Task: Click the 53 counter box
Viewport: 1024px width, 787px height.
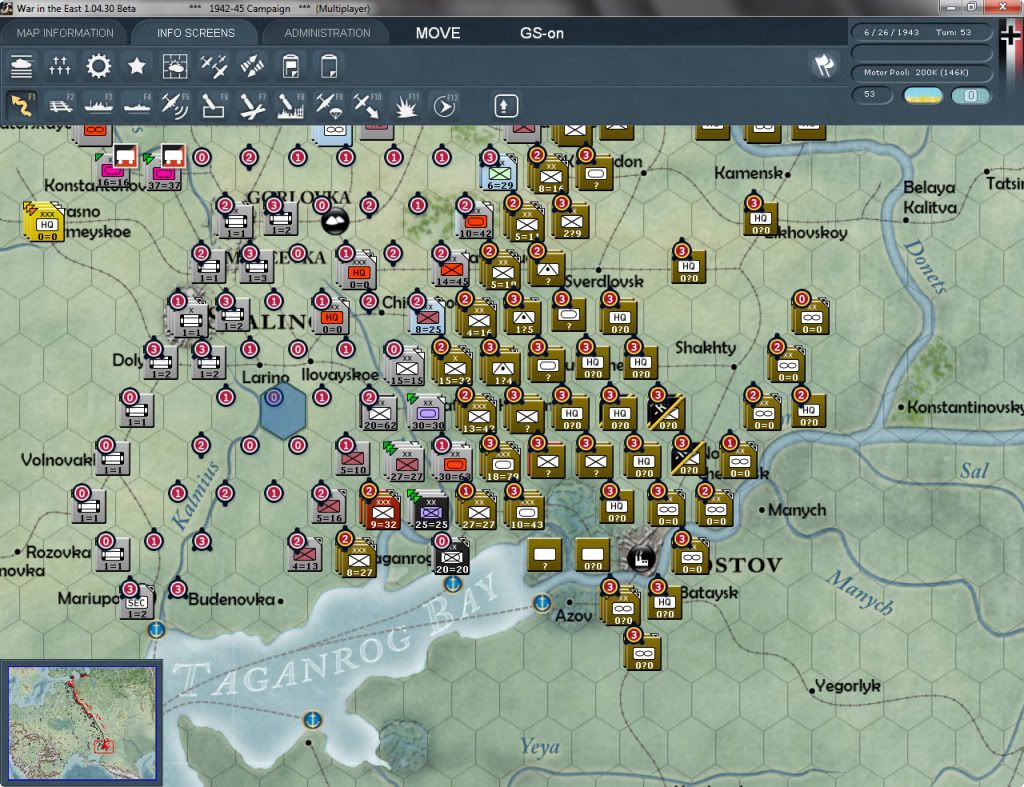Action: [871, 95]
